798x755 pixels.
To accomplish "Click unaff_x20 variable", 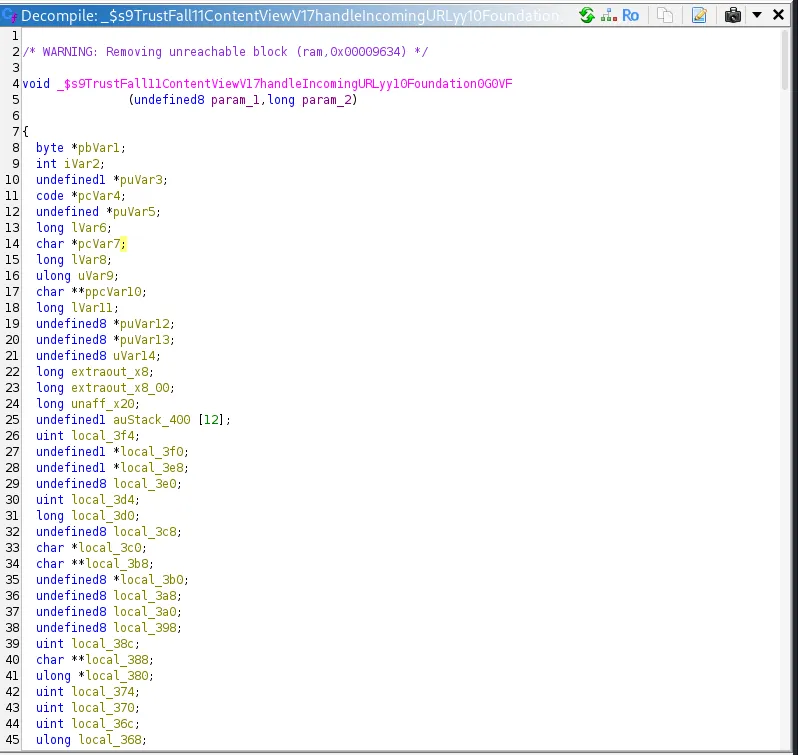I will pos(102,404).
